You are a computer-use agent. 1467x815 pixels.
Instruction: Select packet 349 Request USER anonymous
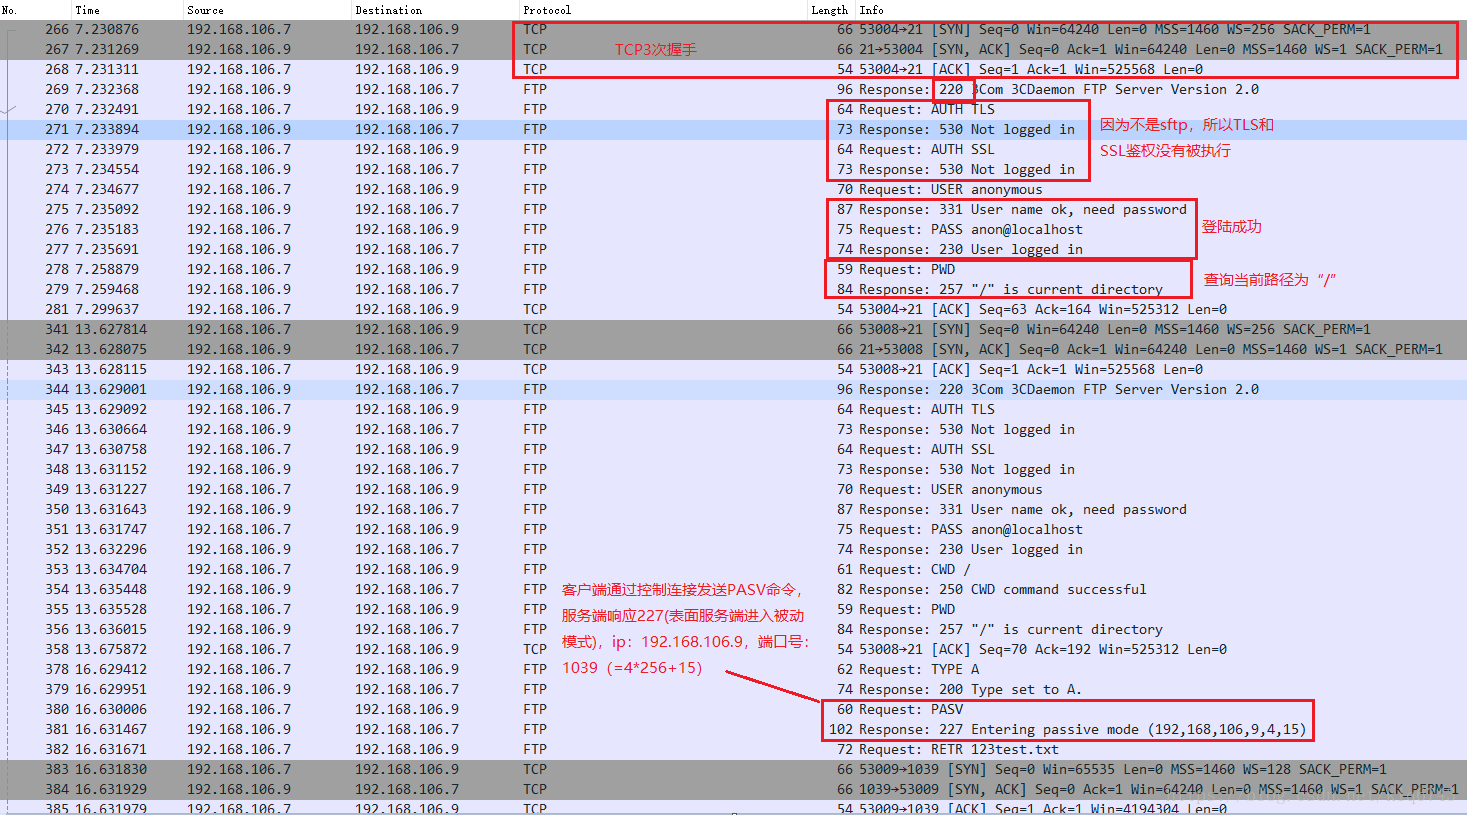pyautogui.click(x=733, y=489)
